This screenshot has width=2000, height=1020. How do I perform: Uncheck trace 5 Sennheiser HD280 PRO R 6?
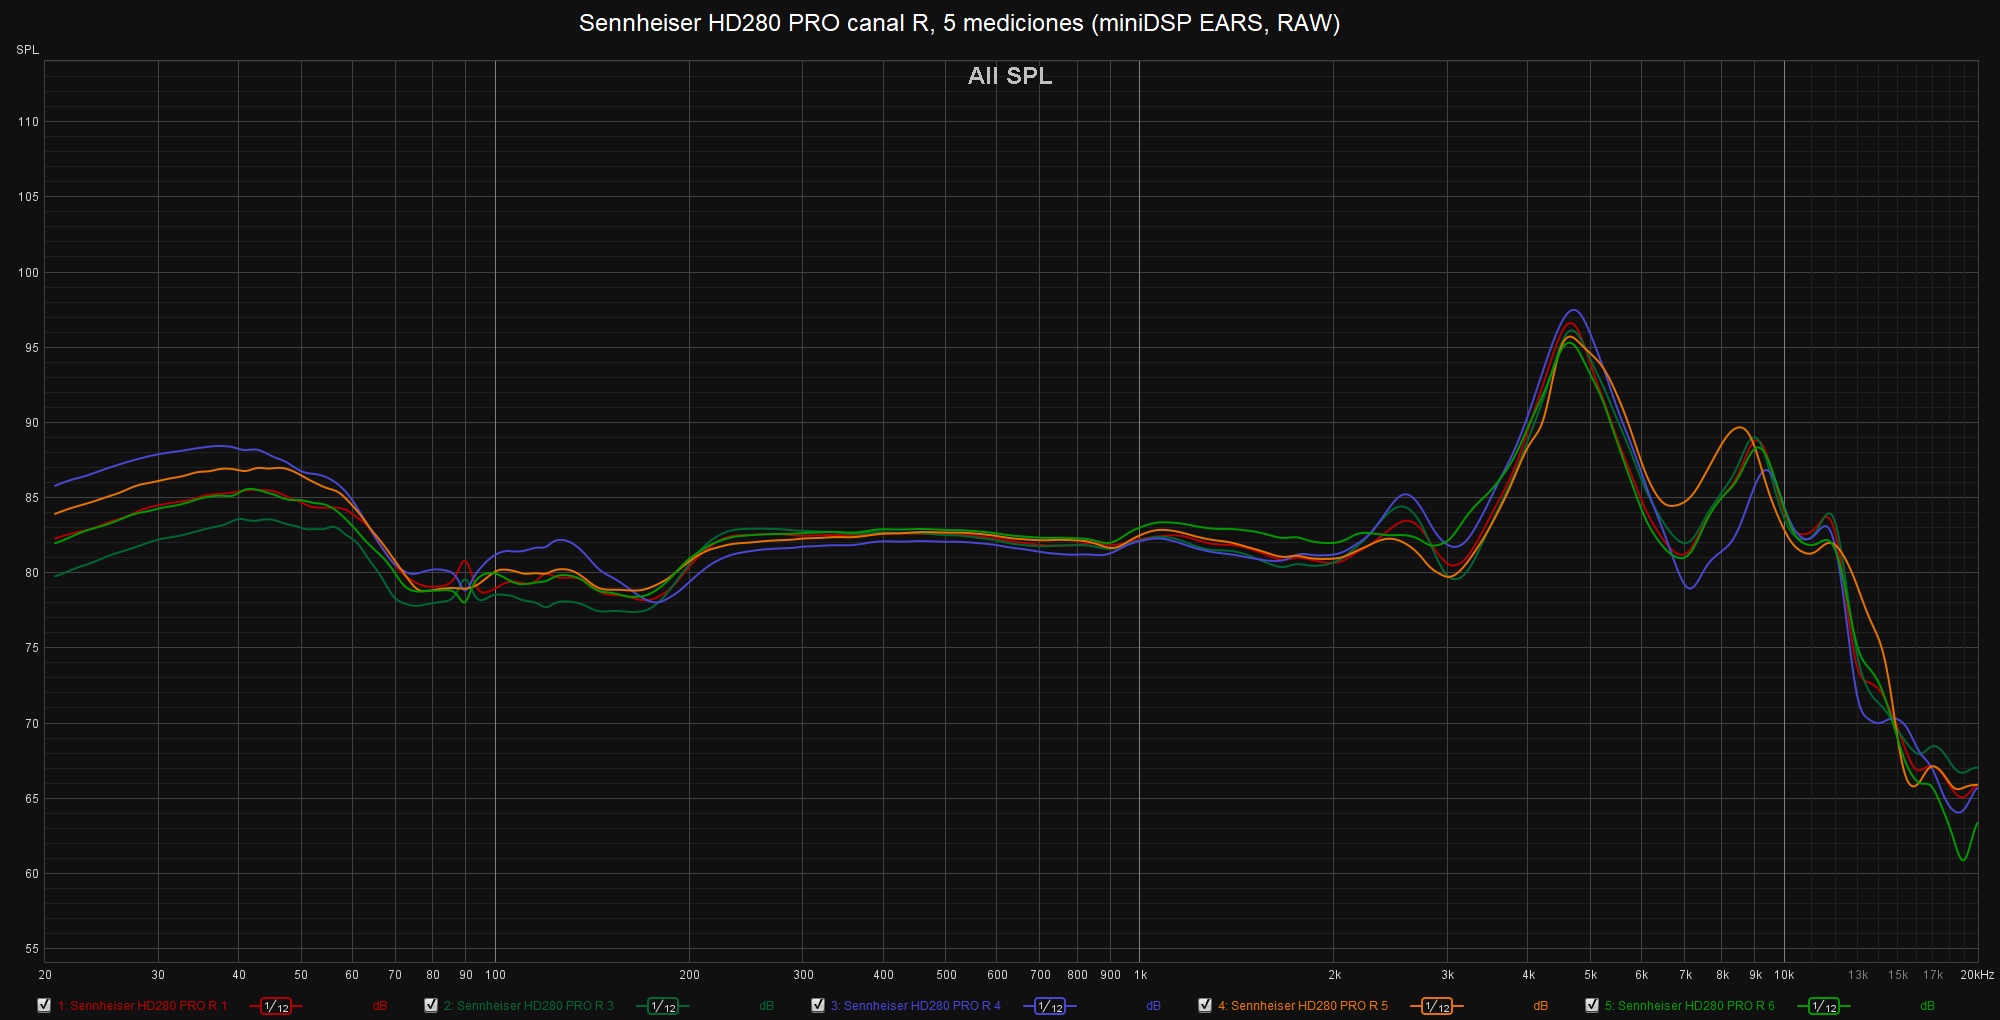(x=1592, y=1005)
